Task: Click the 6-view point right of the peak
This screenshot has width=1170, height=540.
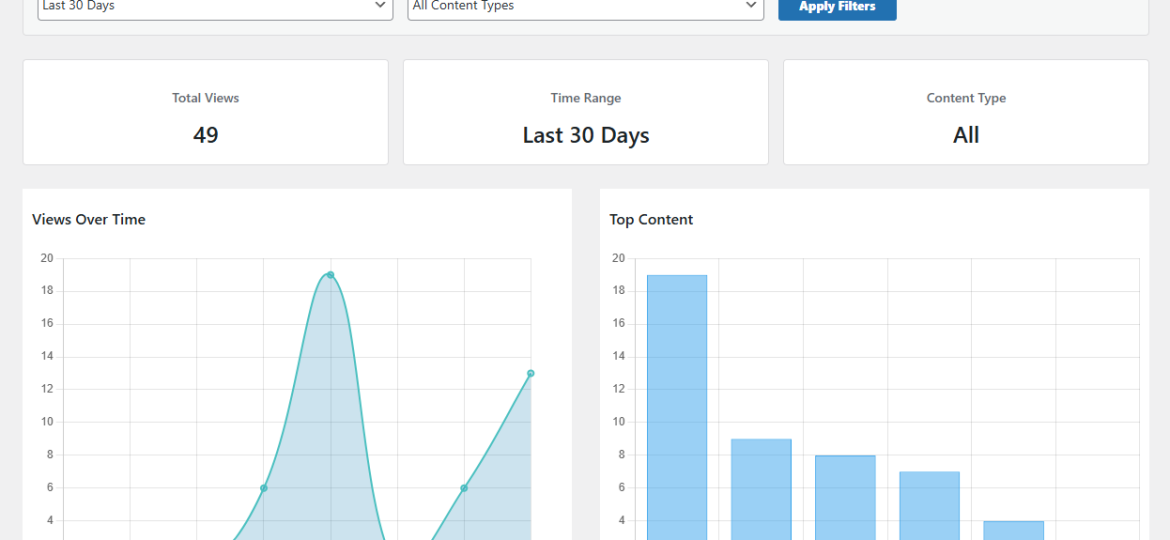Action: [464, 488]
